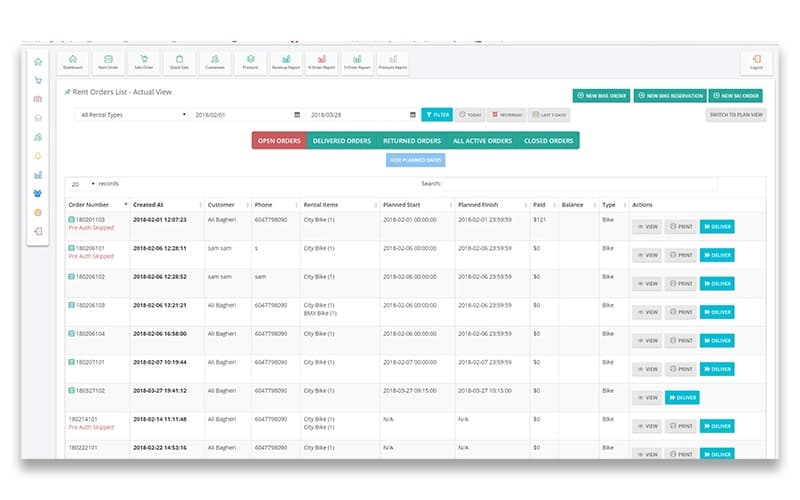Apply the blue Filter button
800x500 pixels.
click(x=437, y=115)
